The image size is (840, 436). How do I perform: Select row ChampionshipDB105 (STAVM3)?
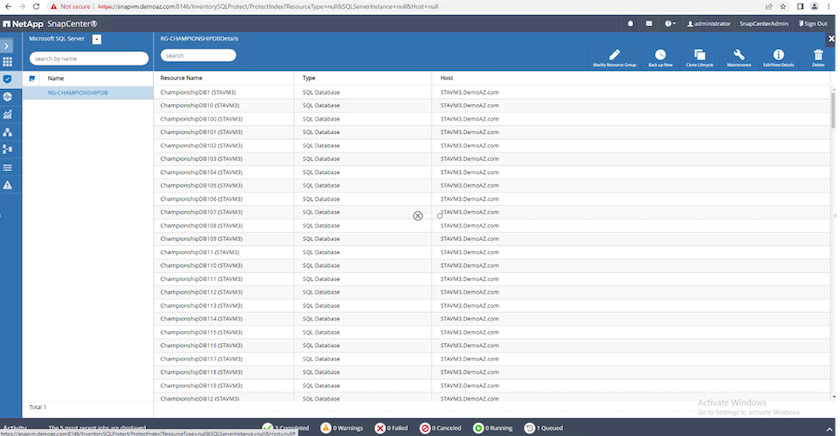(492, 185)
